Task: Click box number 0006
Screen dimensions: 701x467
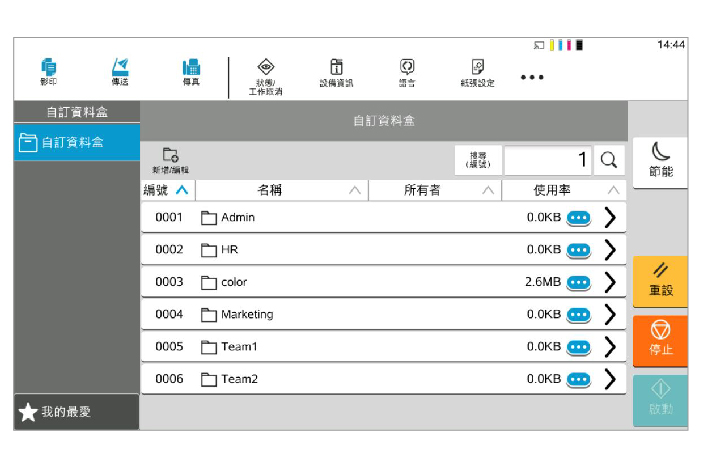Action: pos(169,379)
